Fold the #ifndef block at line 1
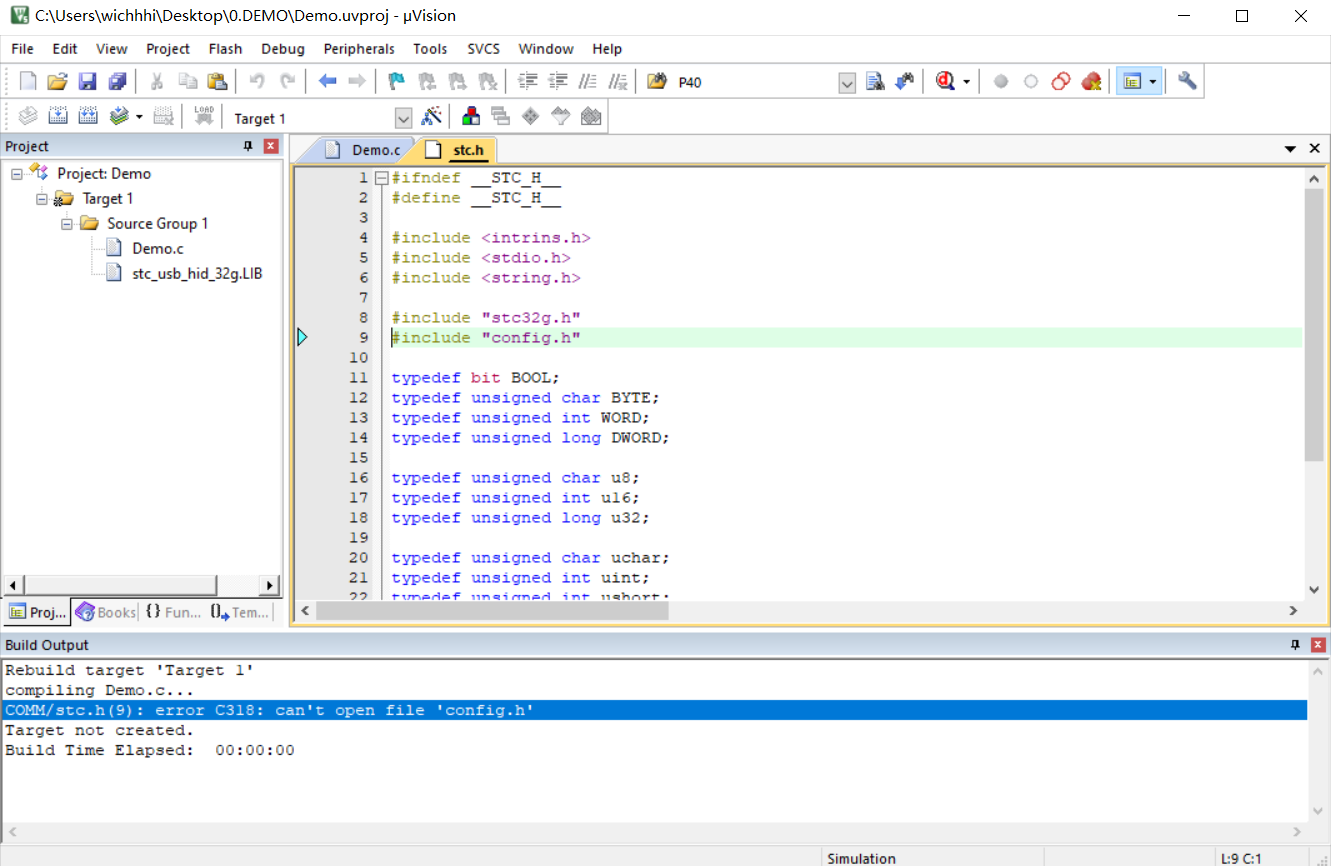The width and height of the screenshot is (1331, 866). click(381, 178)
